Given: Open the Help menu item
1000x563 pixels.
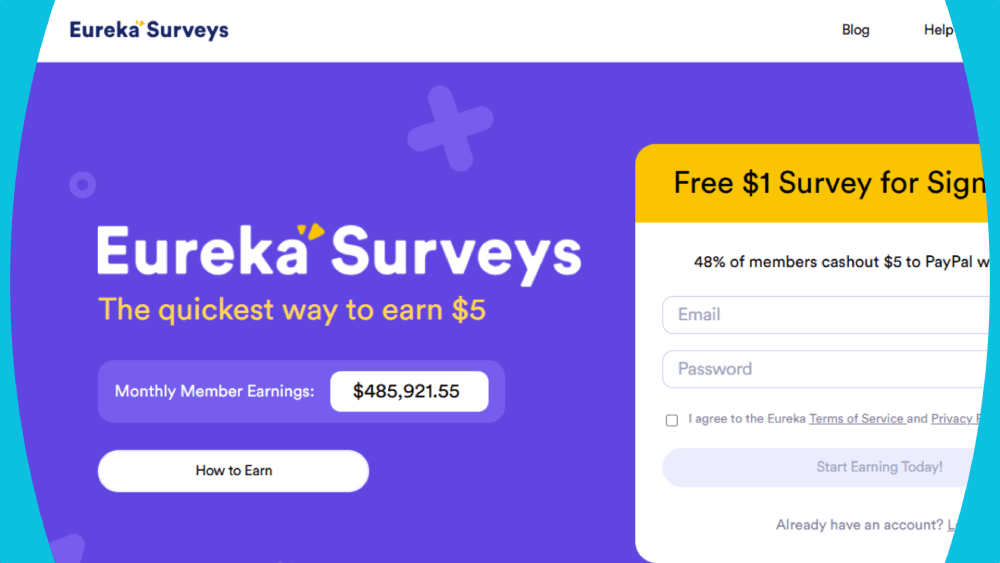Looking at the screenshot, I should [938, 30].
